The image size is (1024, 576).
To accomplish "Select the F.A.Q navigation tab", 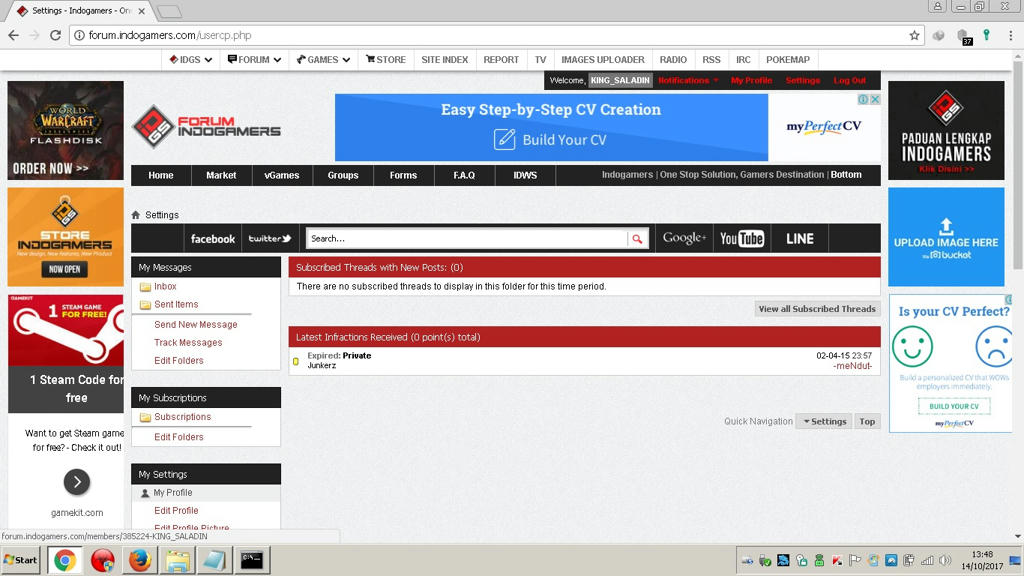I will [x=464, y=175].
